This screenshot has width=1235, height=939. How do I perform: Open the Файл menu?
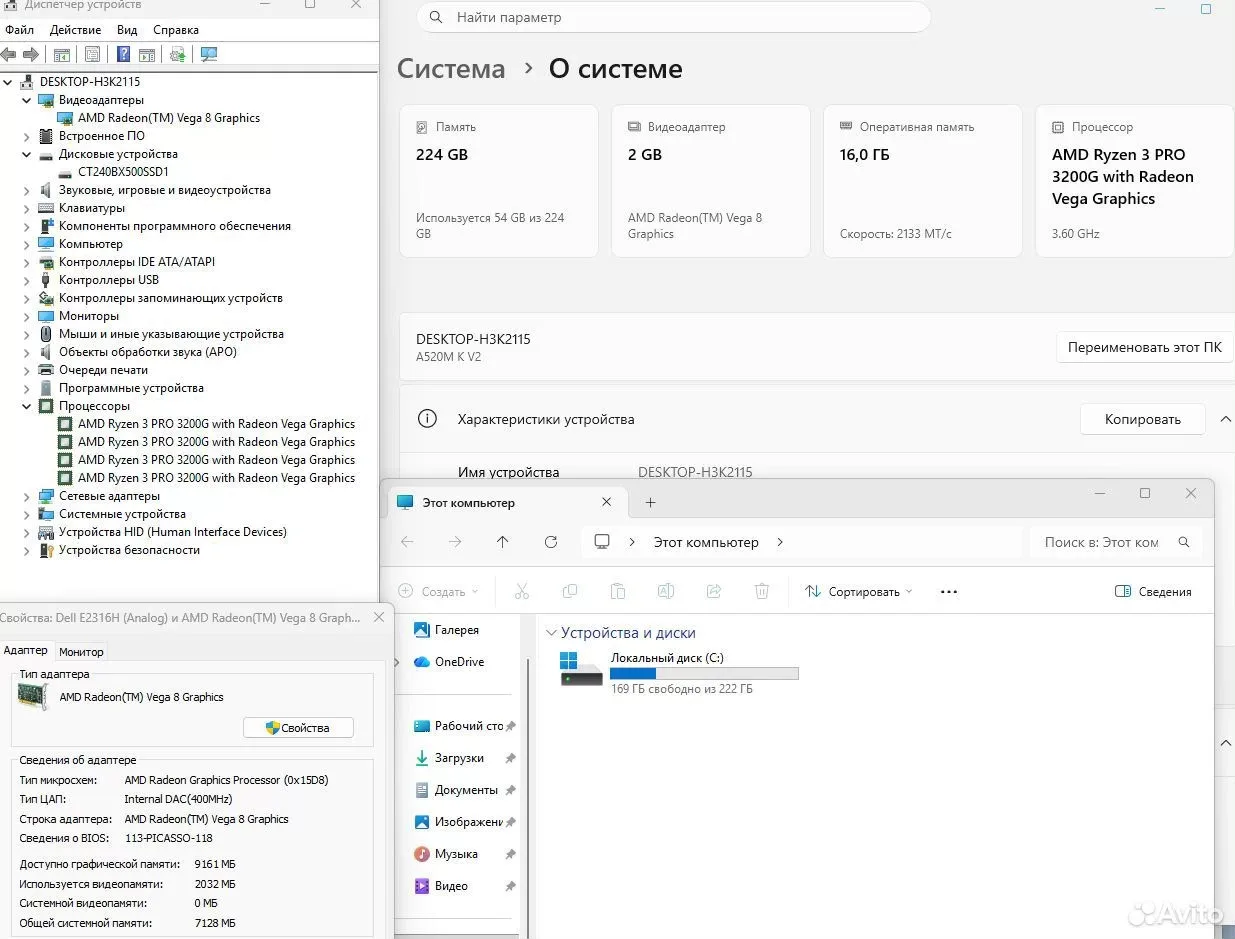[20, 30]
